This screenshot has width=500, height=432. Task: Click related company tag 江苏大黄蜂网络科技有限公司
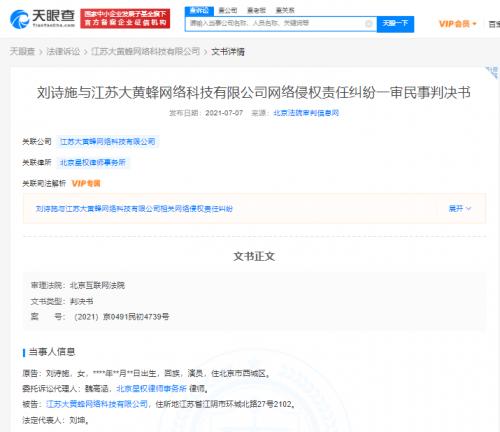pos(107,142)
